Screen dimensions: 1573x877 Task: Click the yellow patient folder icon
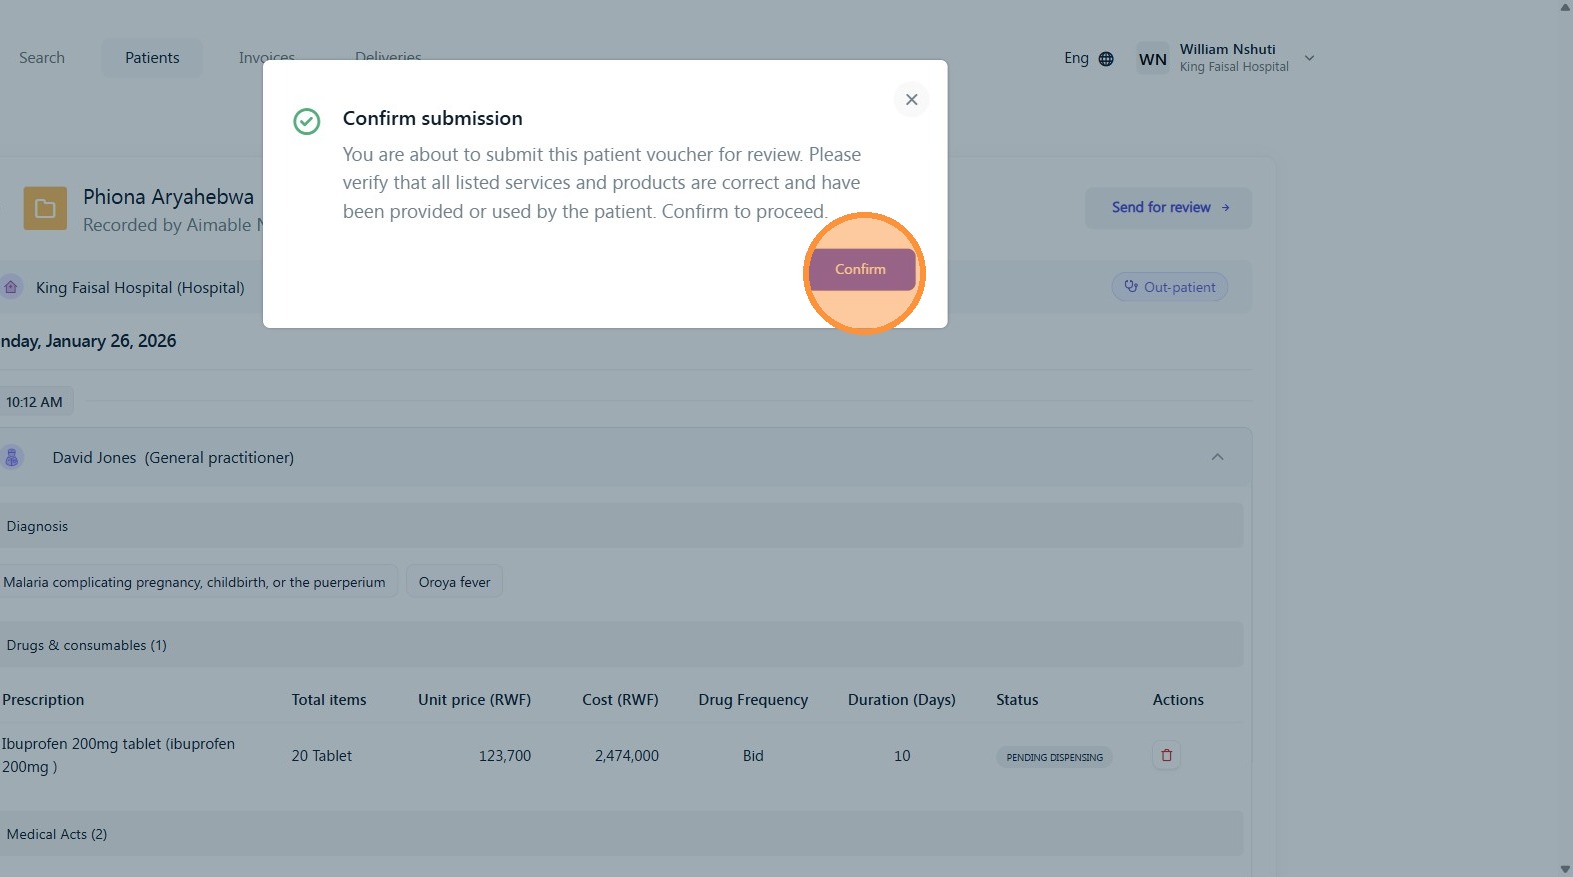point(45,209)
